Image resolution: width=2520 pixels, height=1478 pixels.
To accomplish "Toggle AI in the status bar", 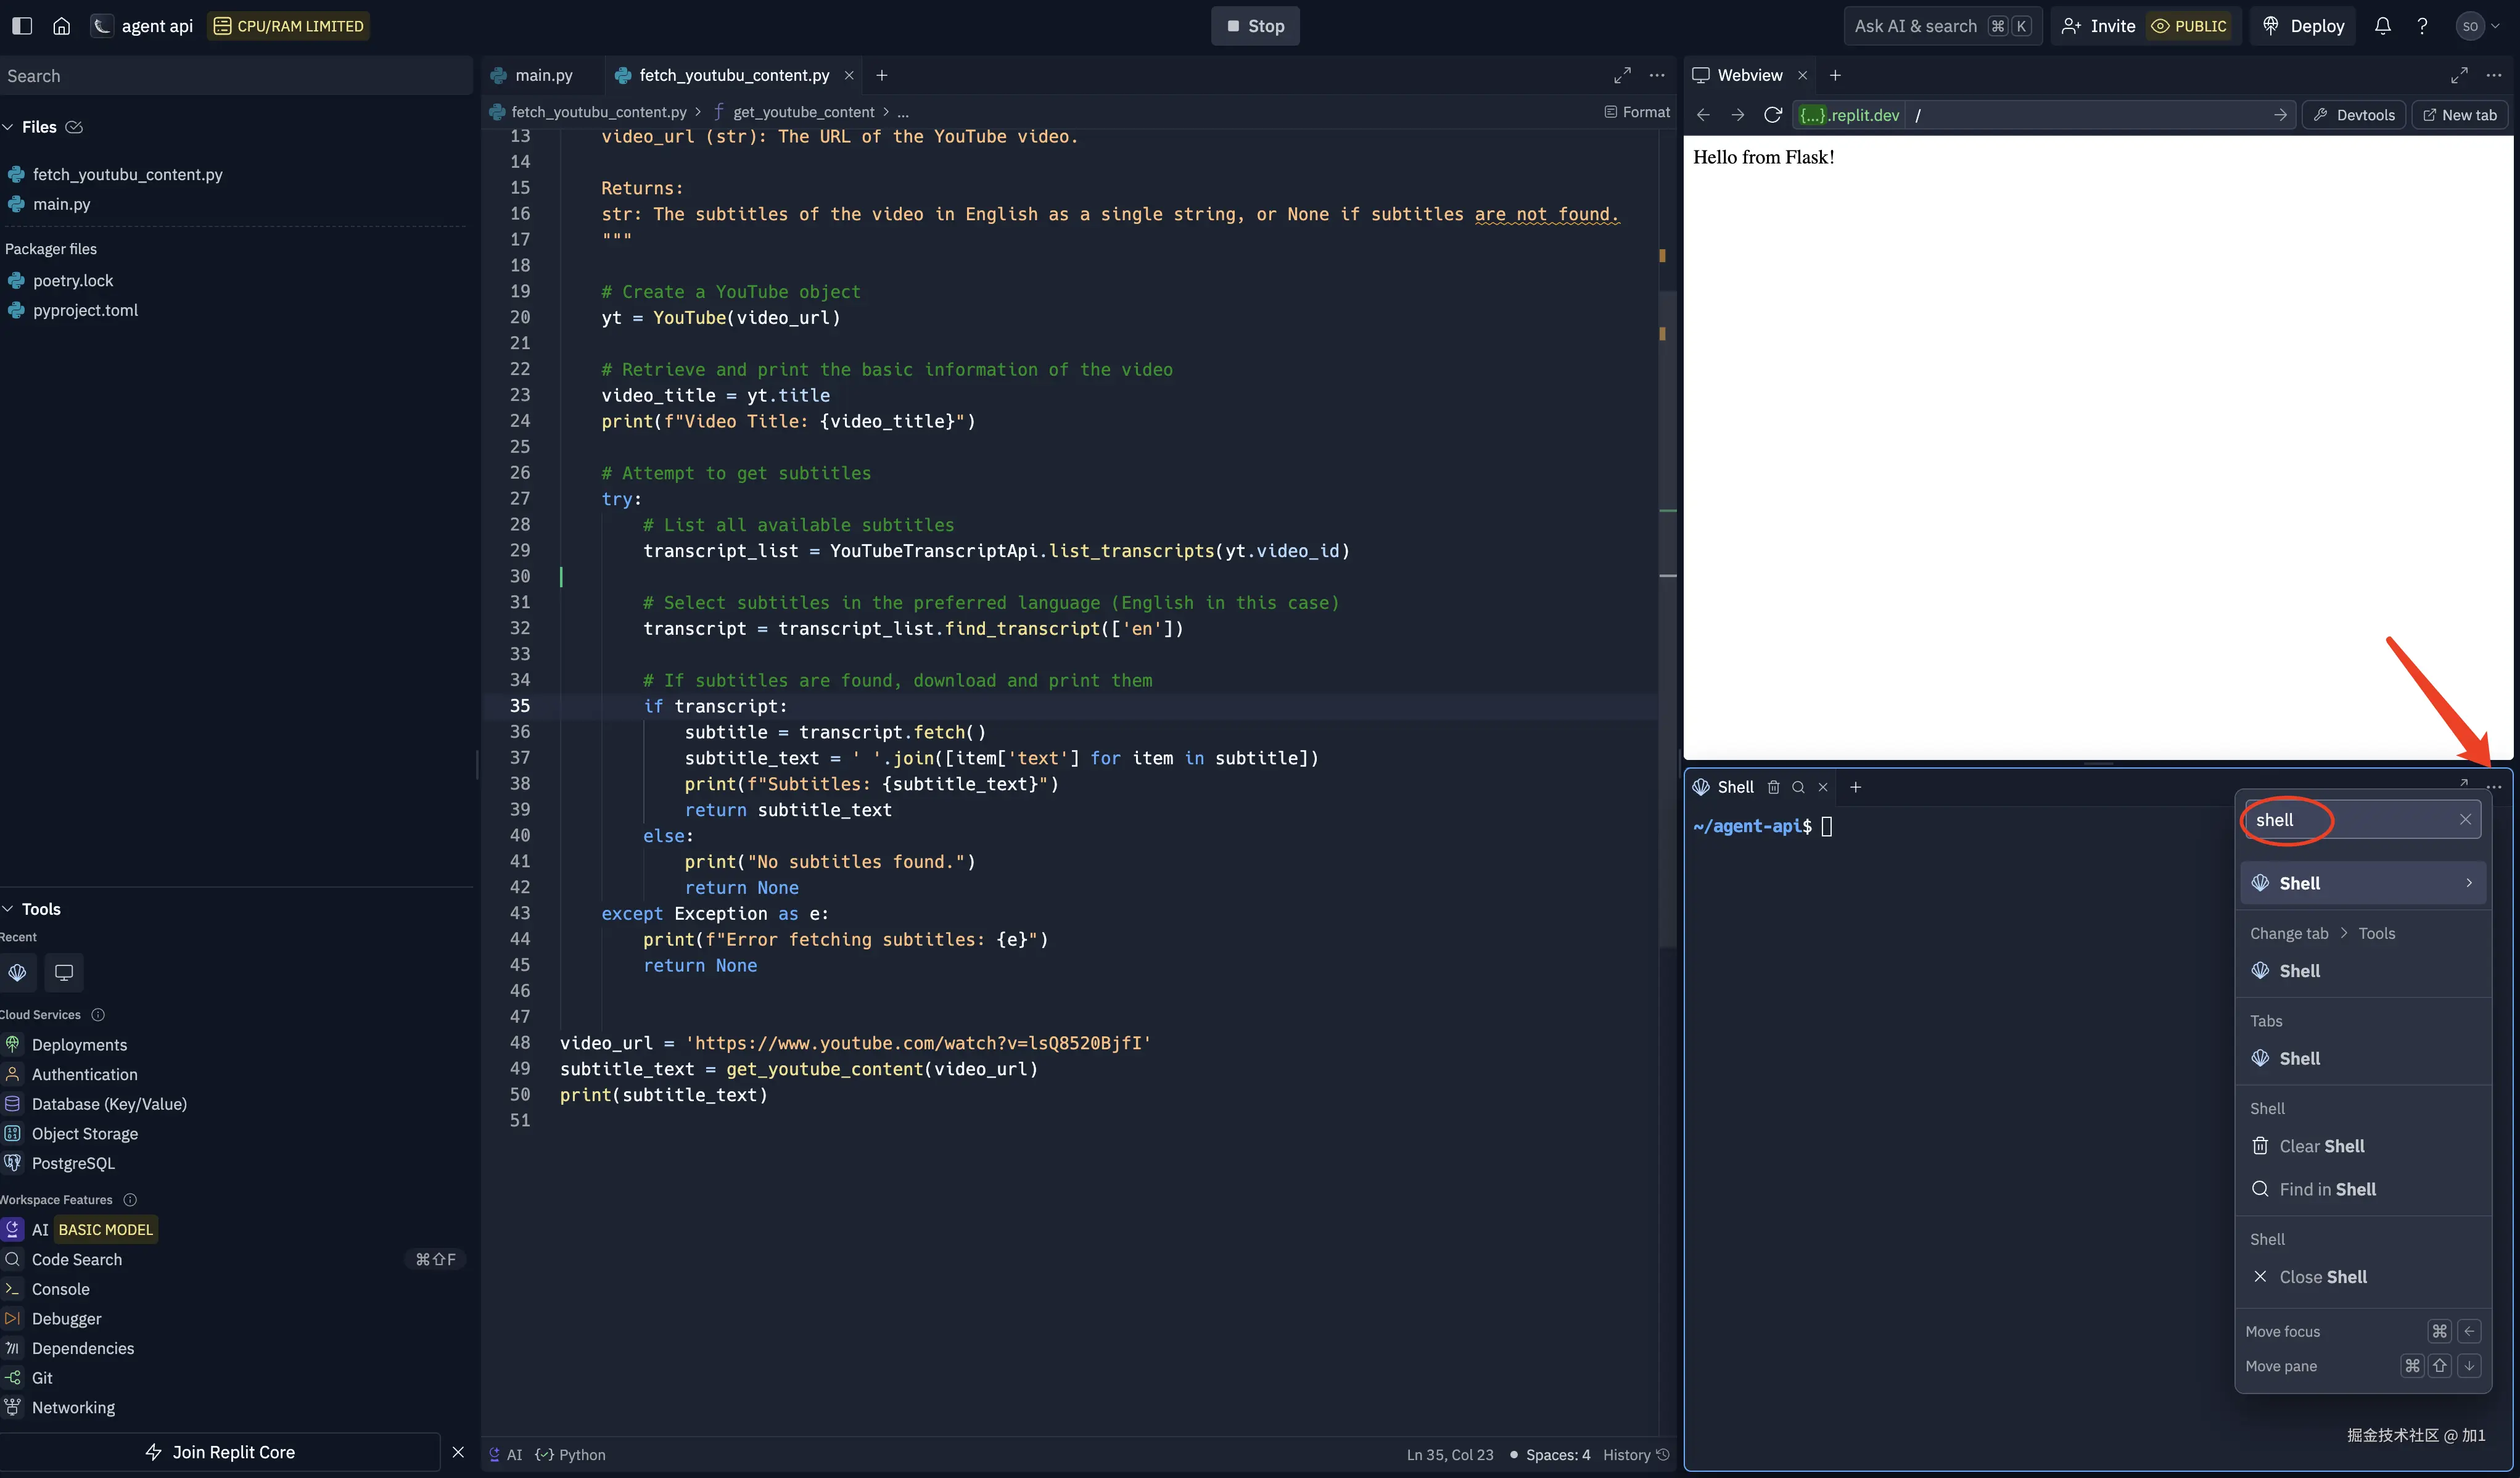I will (505, 1455).
